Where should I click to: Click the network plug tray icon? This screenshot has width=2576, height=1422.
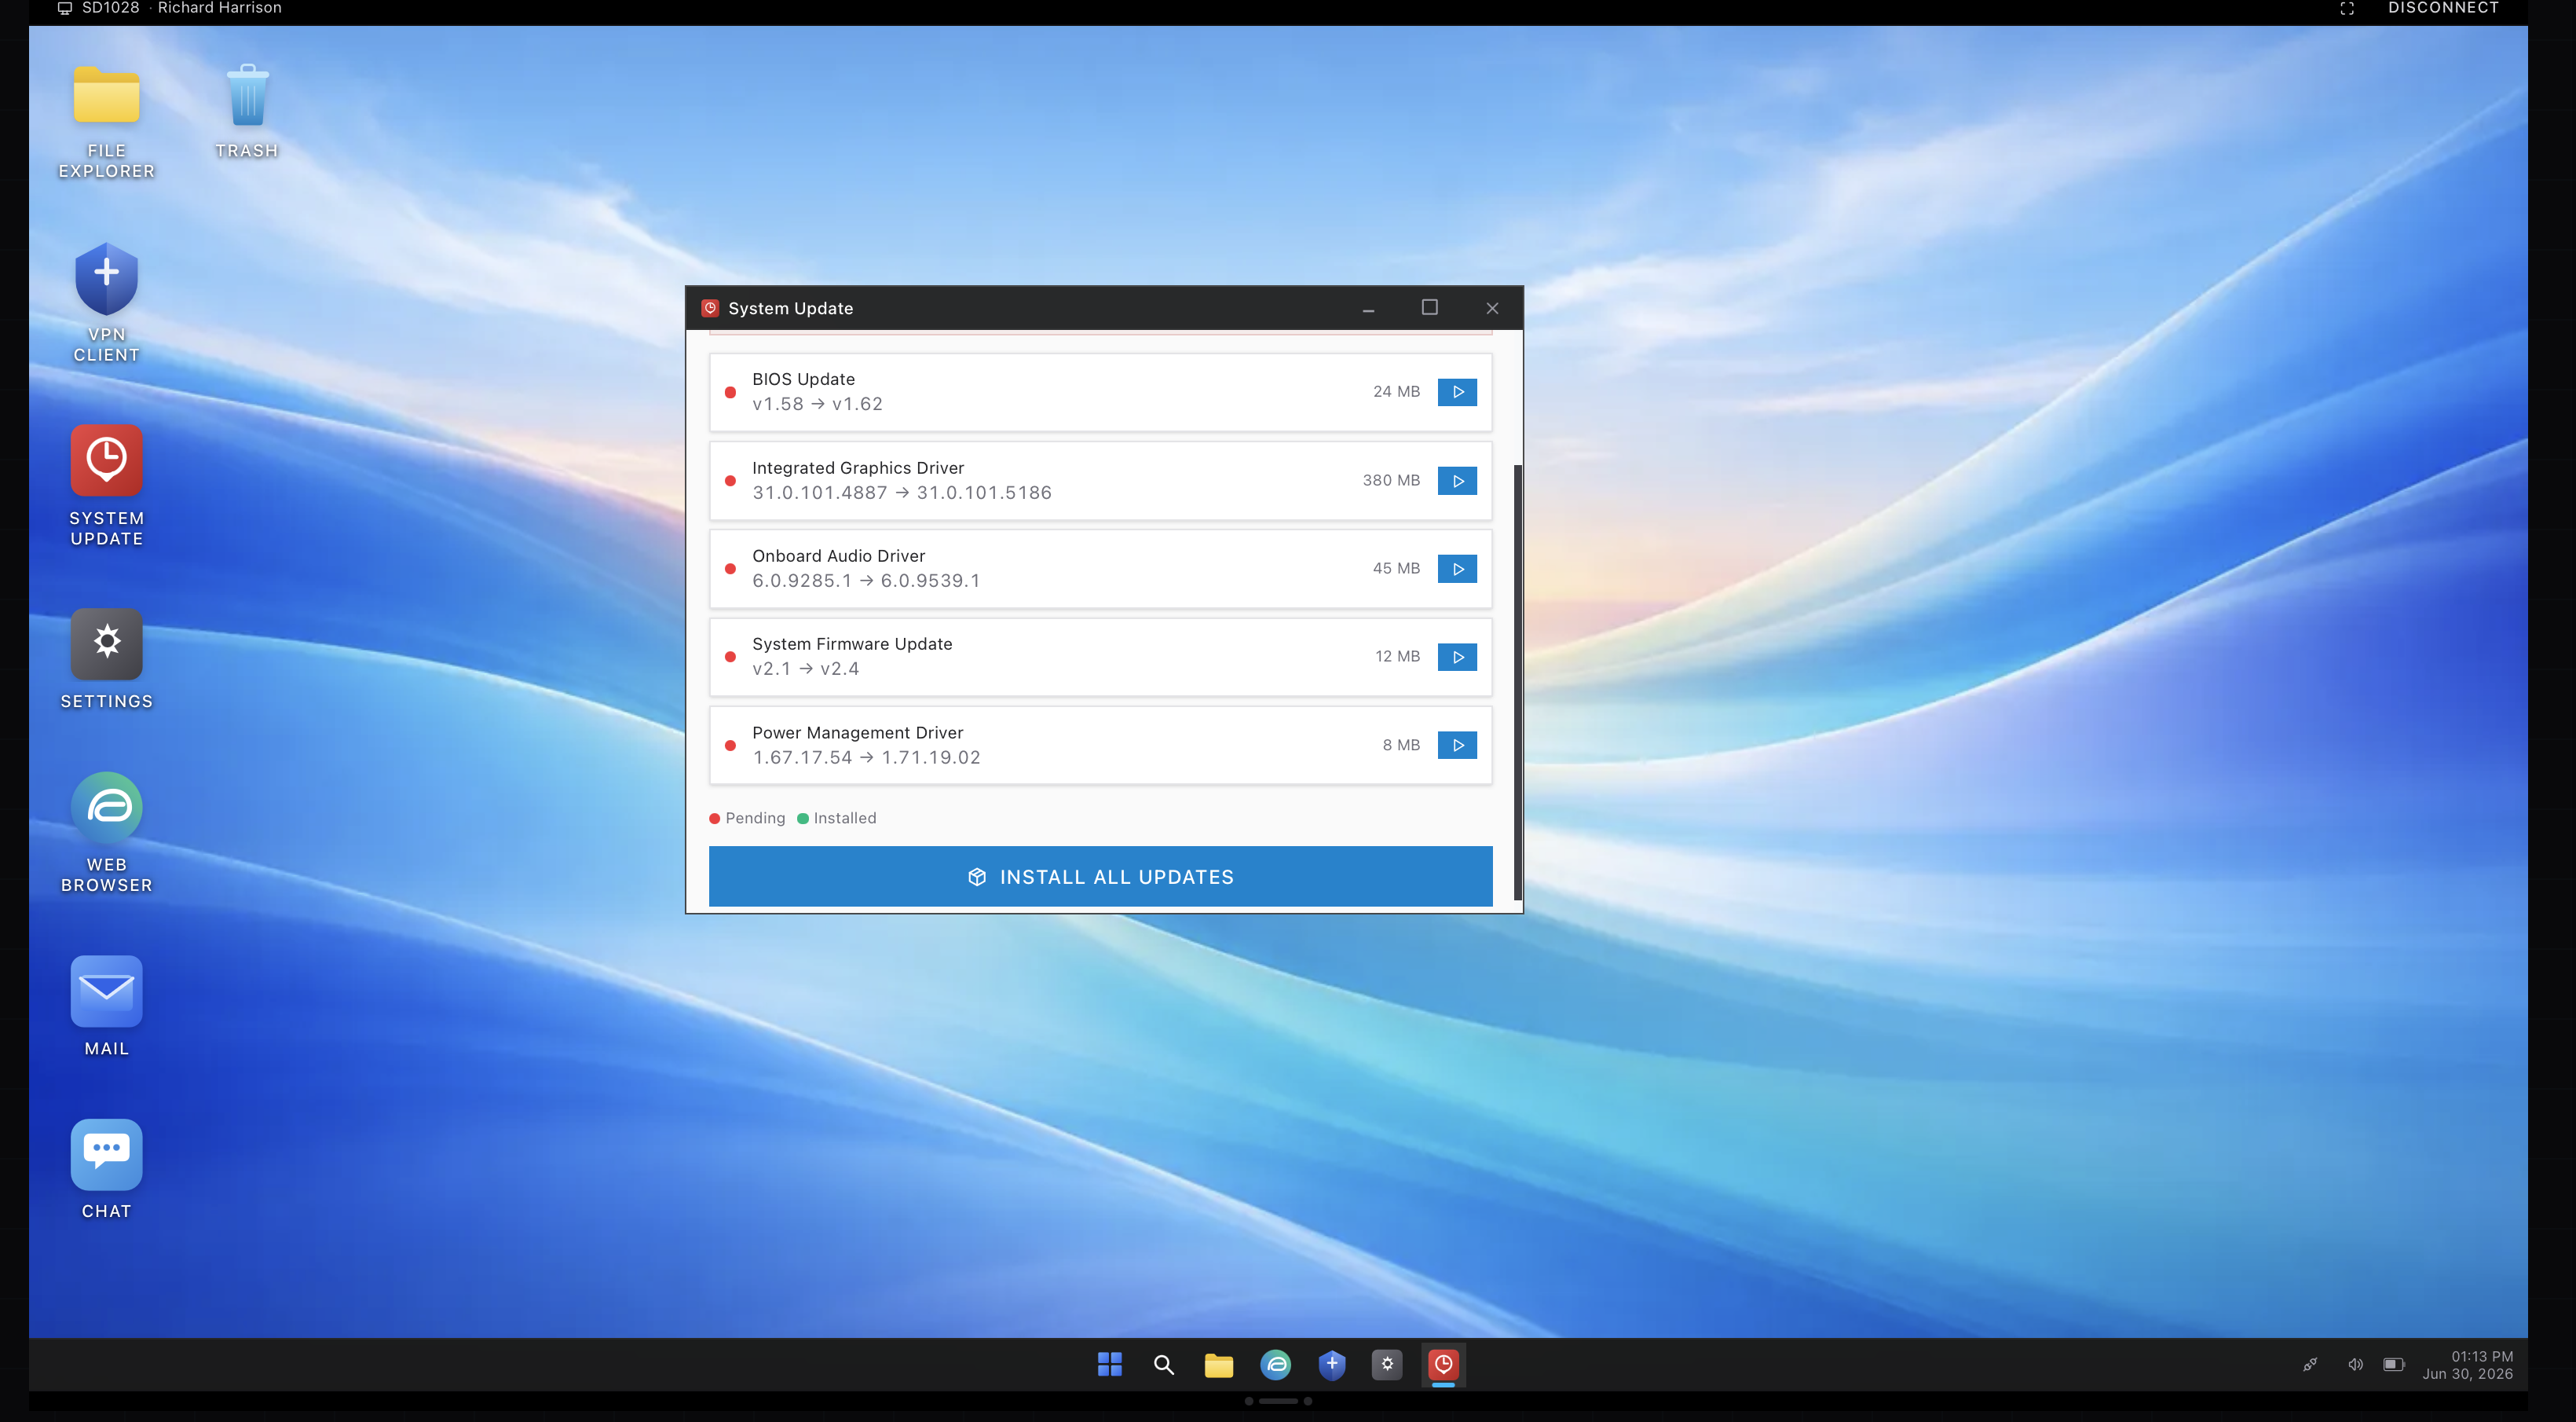[2310, 1365]
